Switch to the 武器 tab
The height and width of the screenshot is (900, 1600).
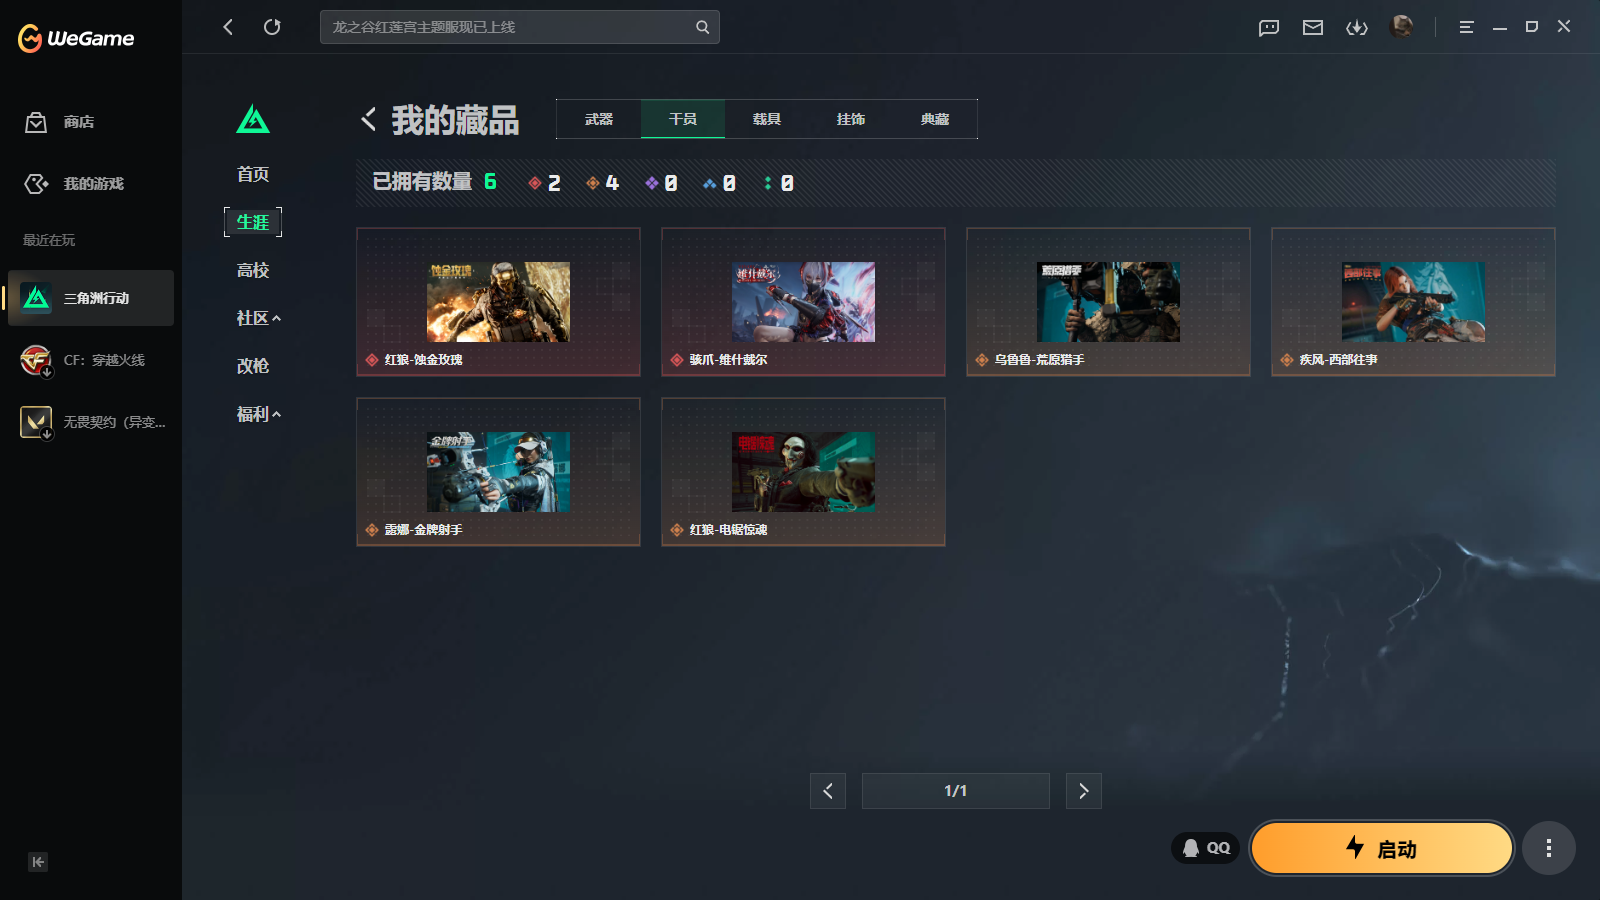point(599,119)
